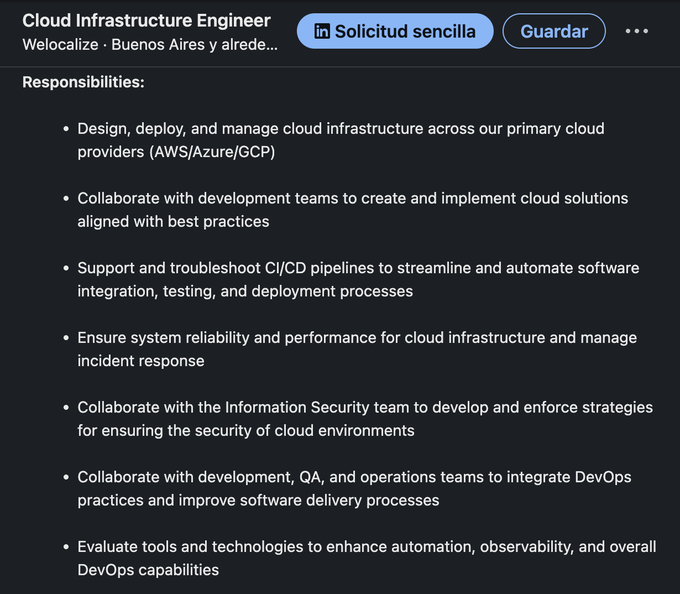Click the Evaluate tools and technologies bullet
Viewport: 680px width, 594px height.
point(367,558)
